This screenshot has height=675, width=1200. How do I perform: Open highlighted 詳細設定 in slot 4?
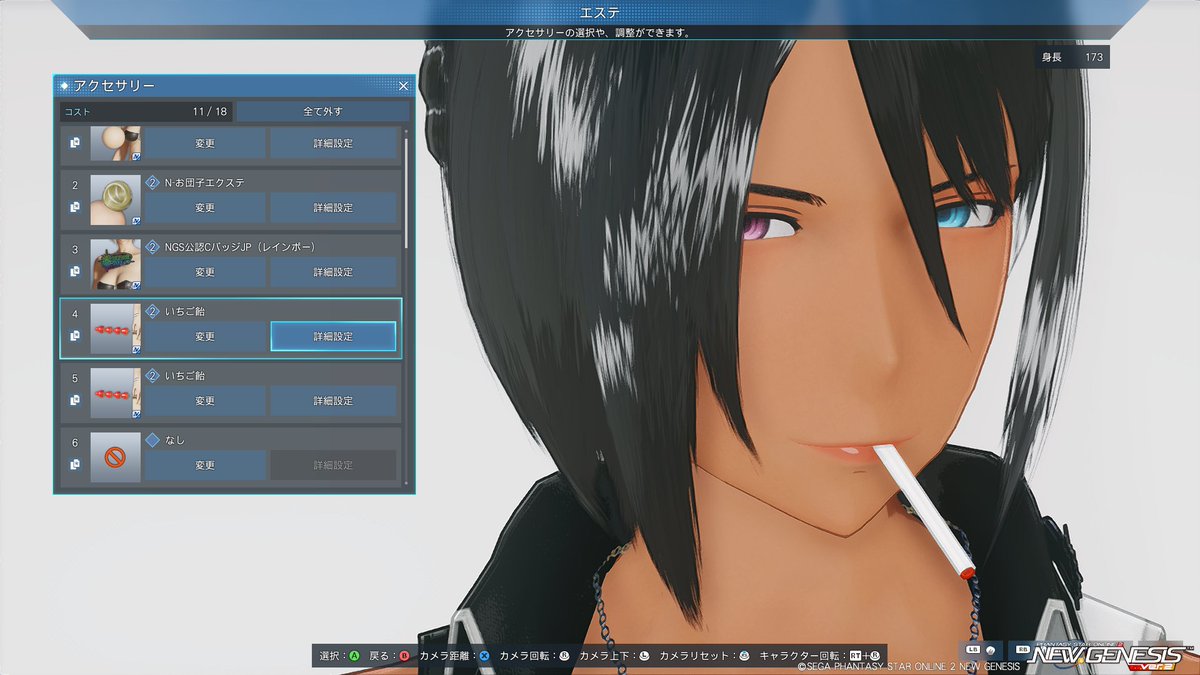pyautogui.click(x=333, y=336)
